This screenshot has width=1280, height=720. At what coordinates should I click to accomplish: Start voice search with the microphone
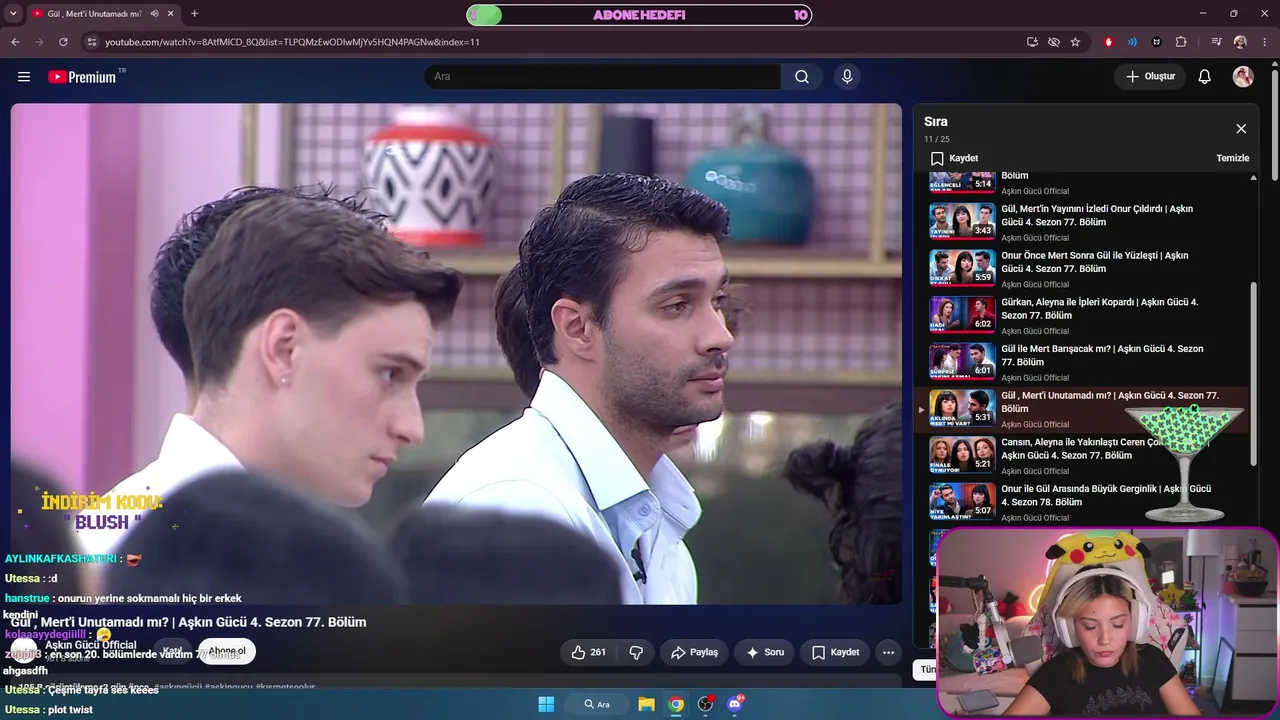(847, 77)
